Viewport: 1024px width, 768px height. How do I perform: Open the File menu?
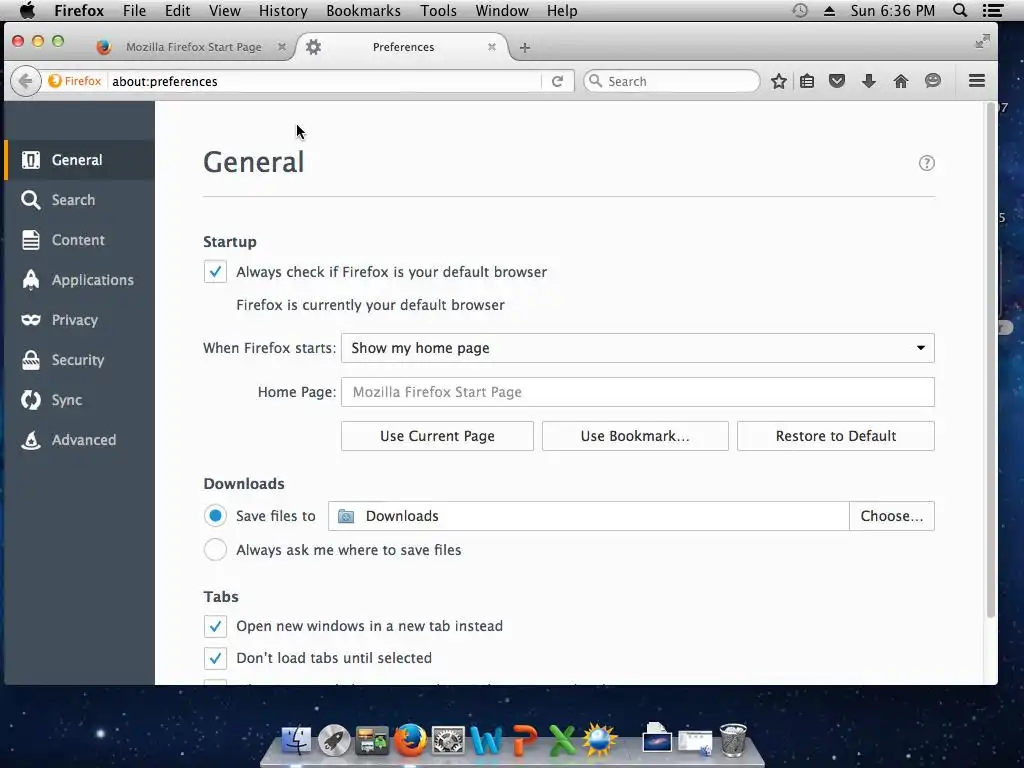[134, 10]
